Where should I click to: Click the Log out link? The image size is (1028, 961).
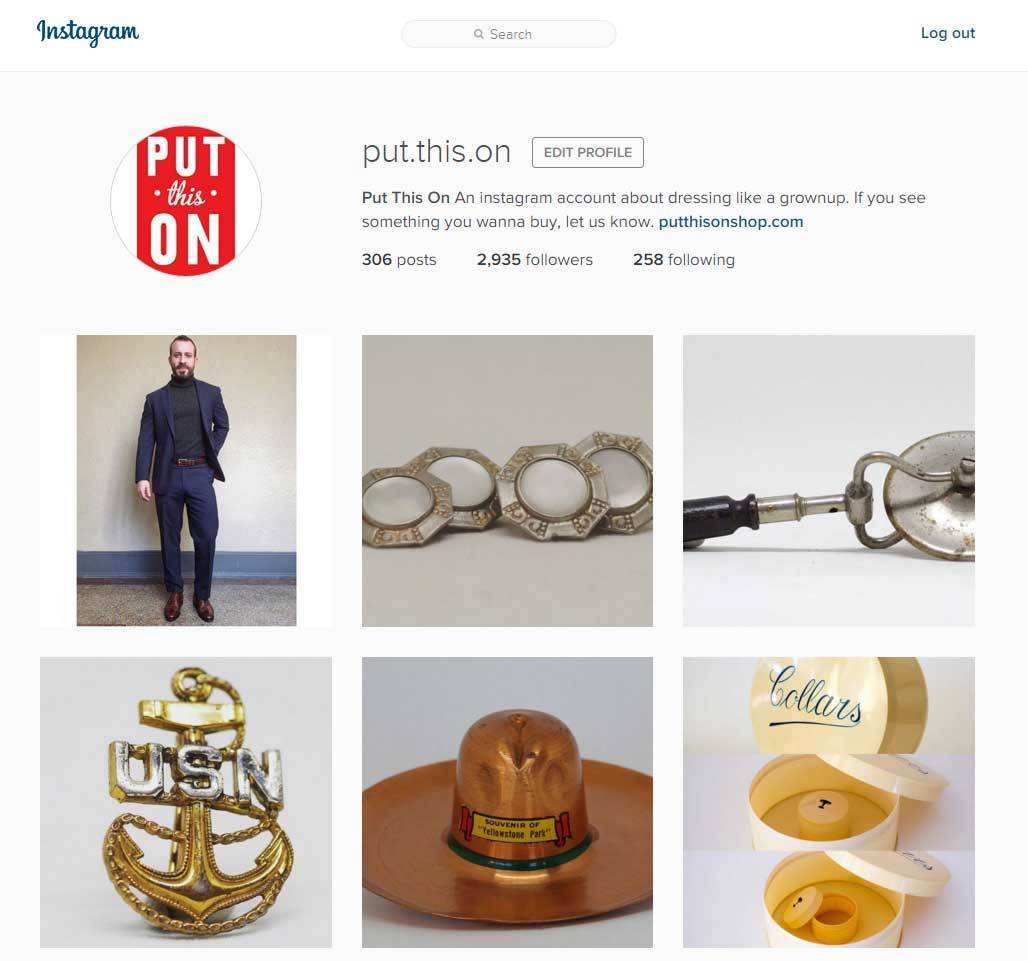tap(947, 33)
